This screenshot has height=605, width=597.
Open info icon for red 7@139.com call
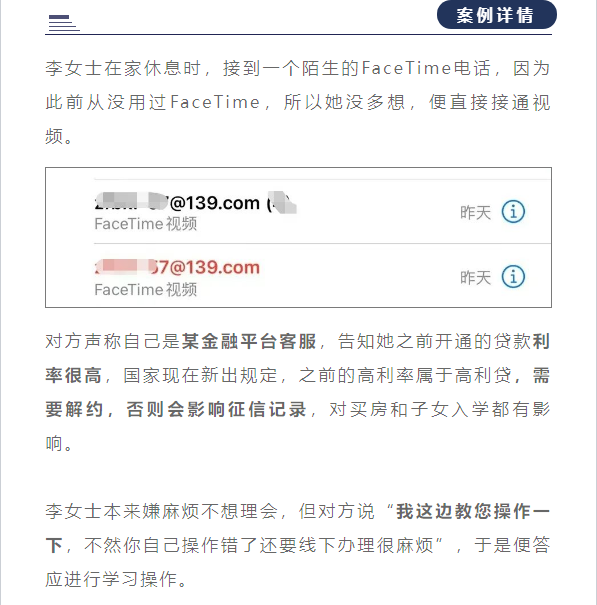point(513,277)
